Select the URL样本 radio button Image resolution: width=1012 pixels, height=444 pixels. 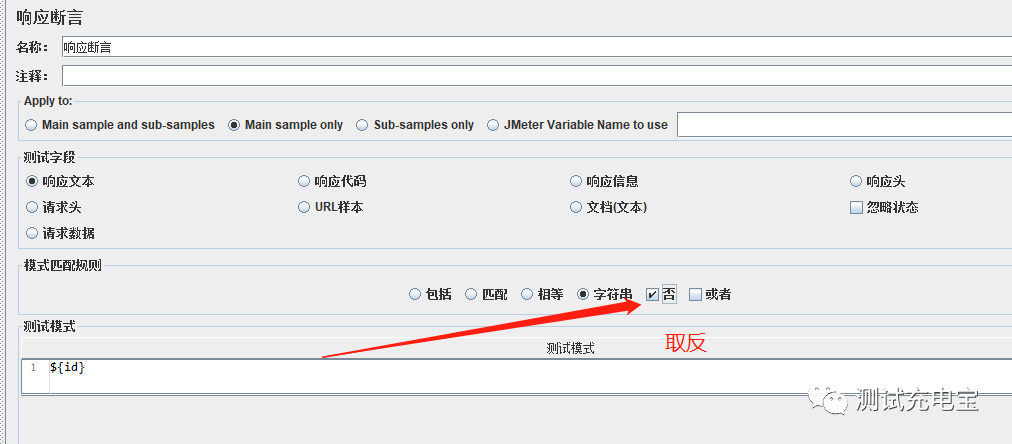click(x=304, y=207)
